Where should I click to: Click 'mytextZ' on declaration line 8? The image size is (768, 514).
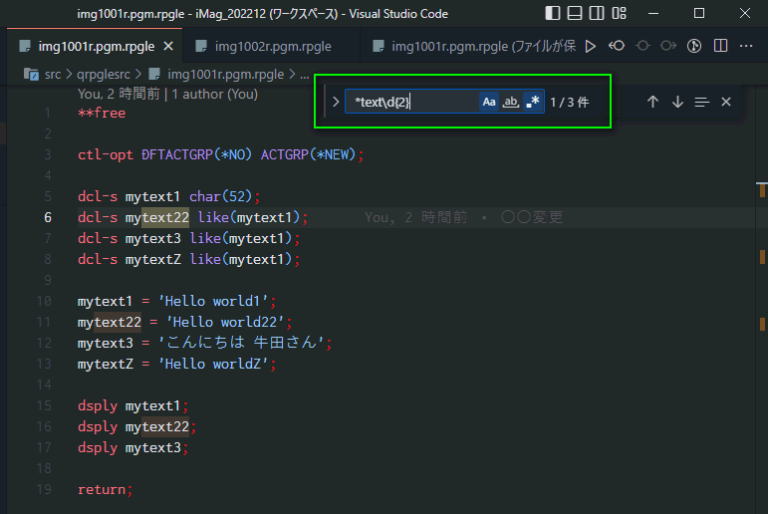pyautogui.click(x=153, y=259)
